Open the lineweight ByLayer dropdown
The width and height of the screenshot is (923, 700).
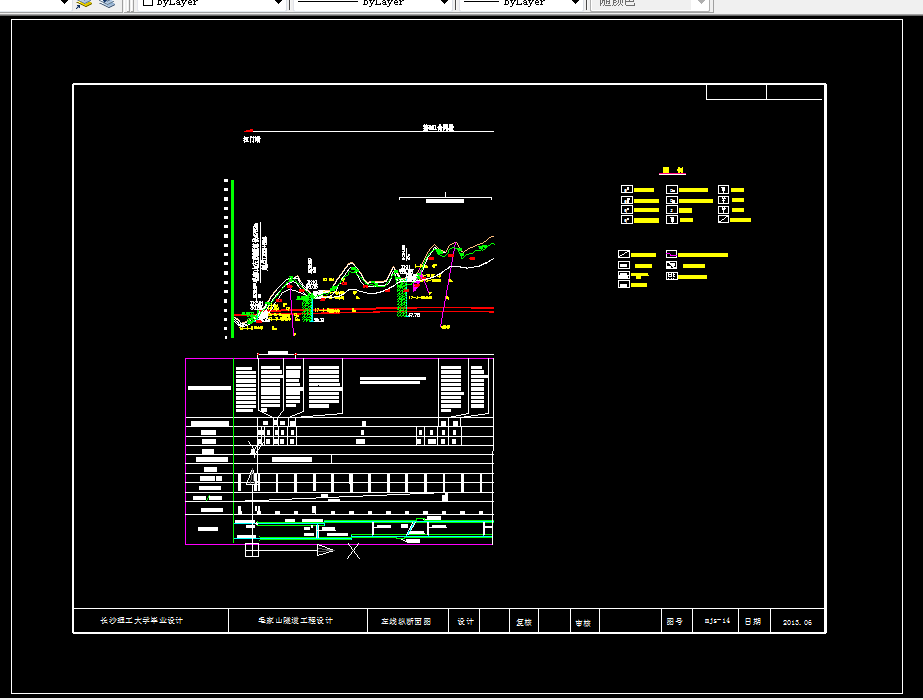(x=520, y=3)
